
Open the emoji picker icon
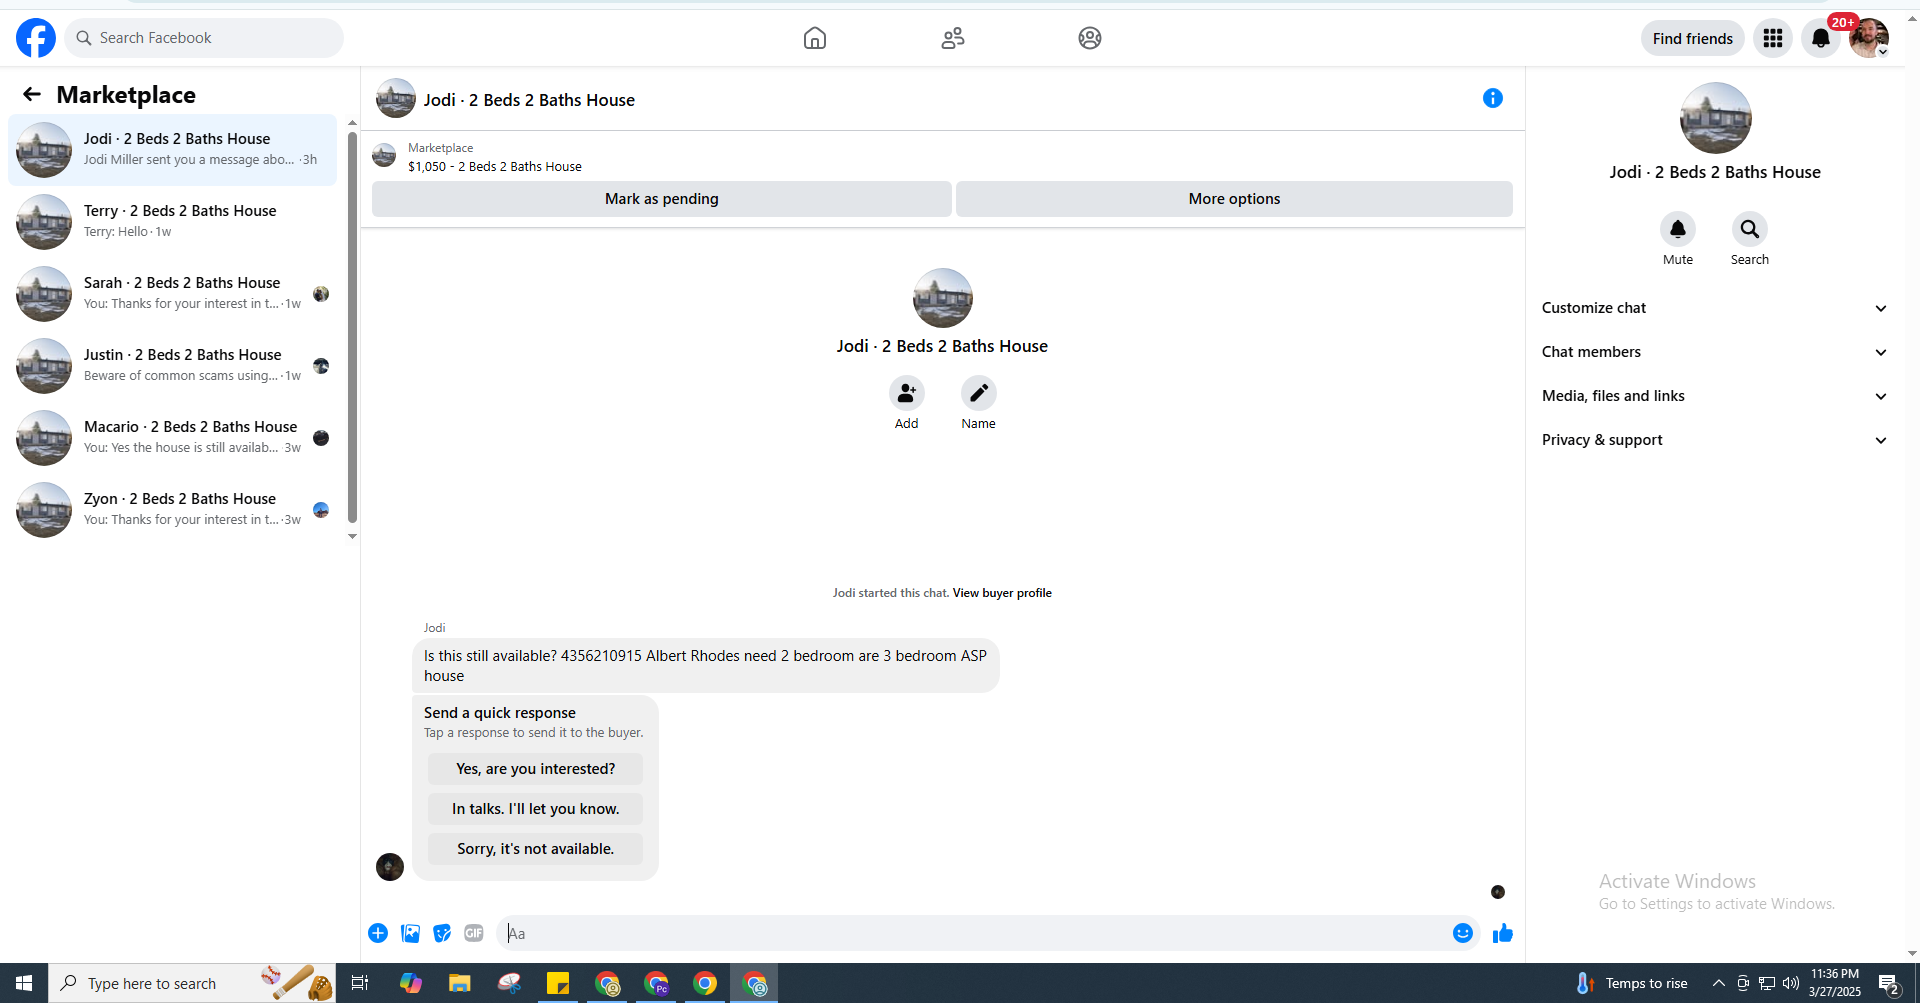[x=1463, y=933]
